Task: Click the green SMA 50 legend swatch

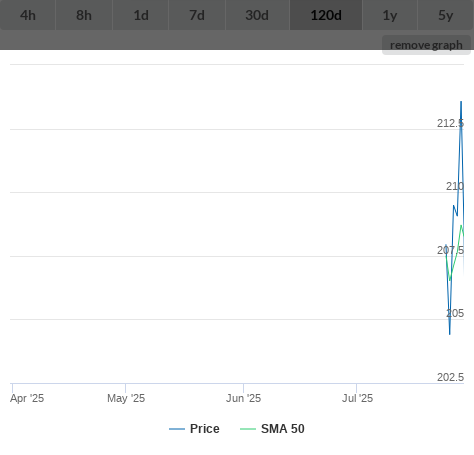Action: click(x=248, y=429)
